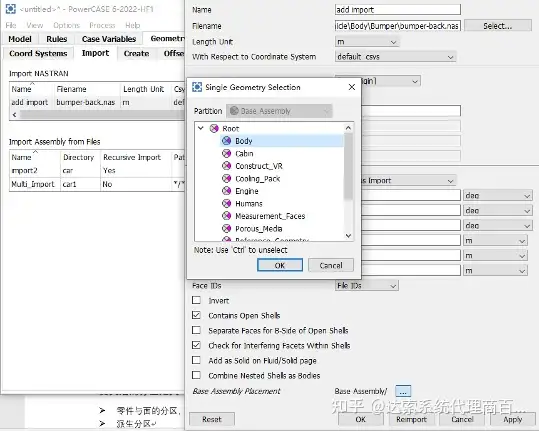Select the Engine tree item
This screenshot has width=539, height=431.
(246, 191)
